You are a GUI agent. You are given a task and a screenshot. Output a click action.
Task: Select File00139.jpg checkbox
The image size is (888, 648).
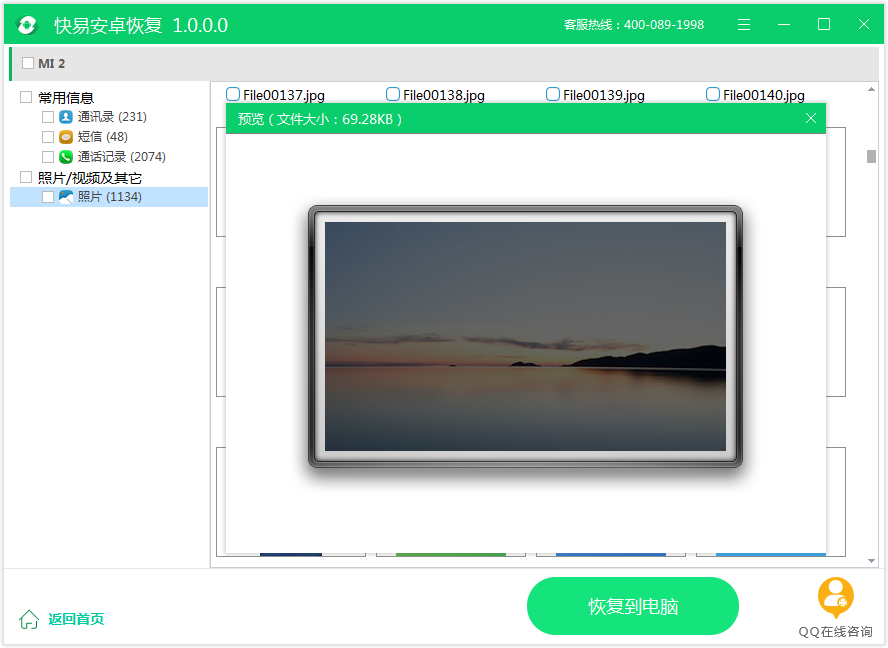[x=553, y=94]
